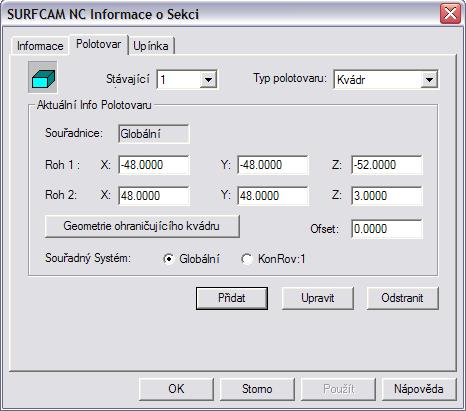Viewport: 466px width, 411px height.
Task: Switch to the Informace tab
Action: coord(40,46)
